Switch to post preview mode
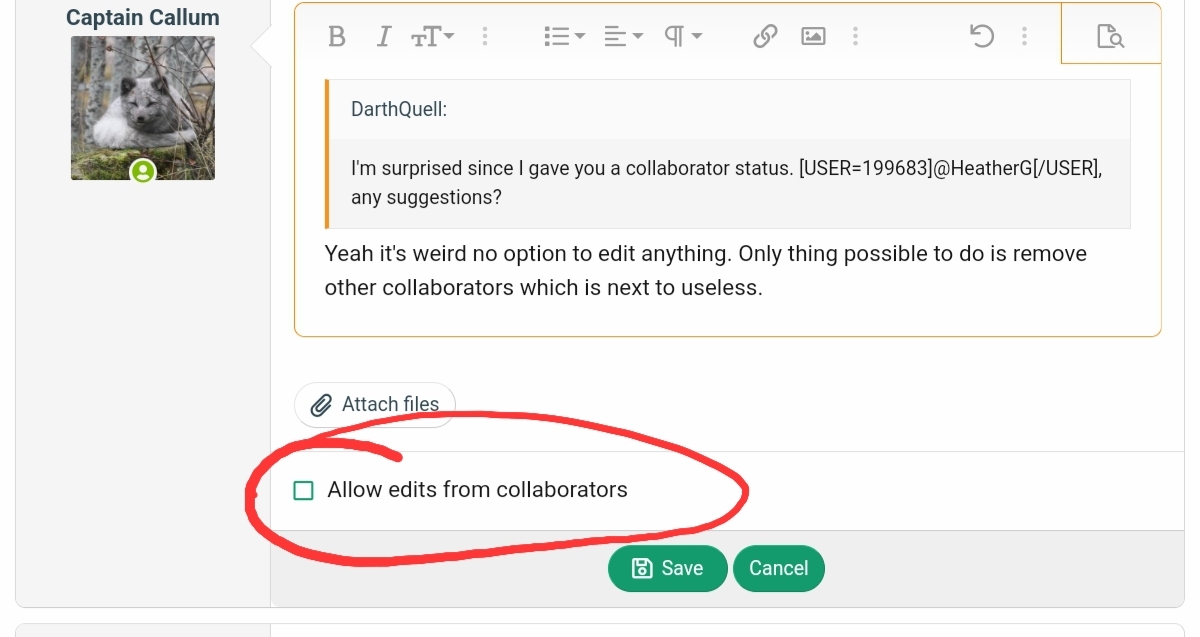Viewport: 1200px width, 637px height. pyautogui.click(x=1110, y=37)
